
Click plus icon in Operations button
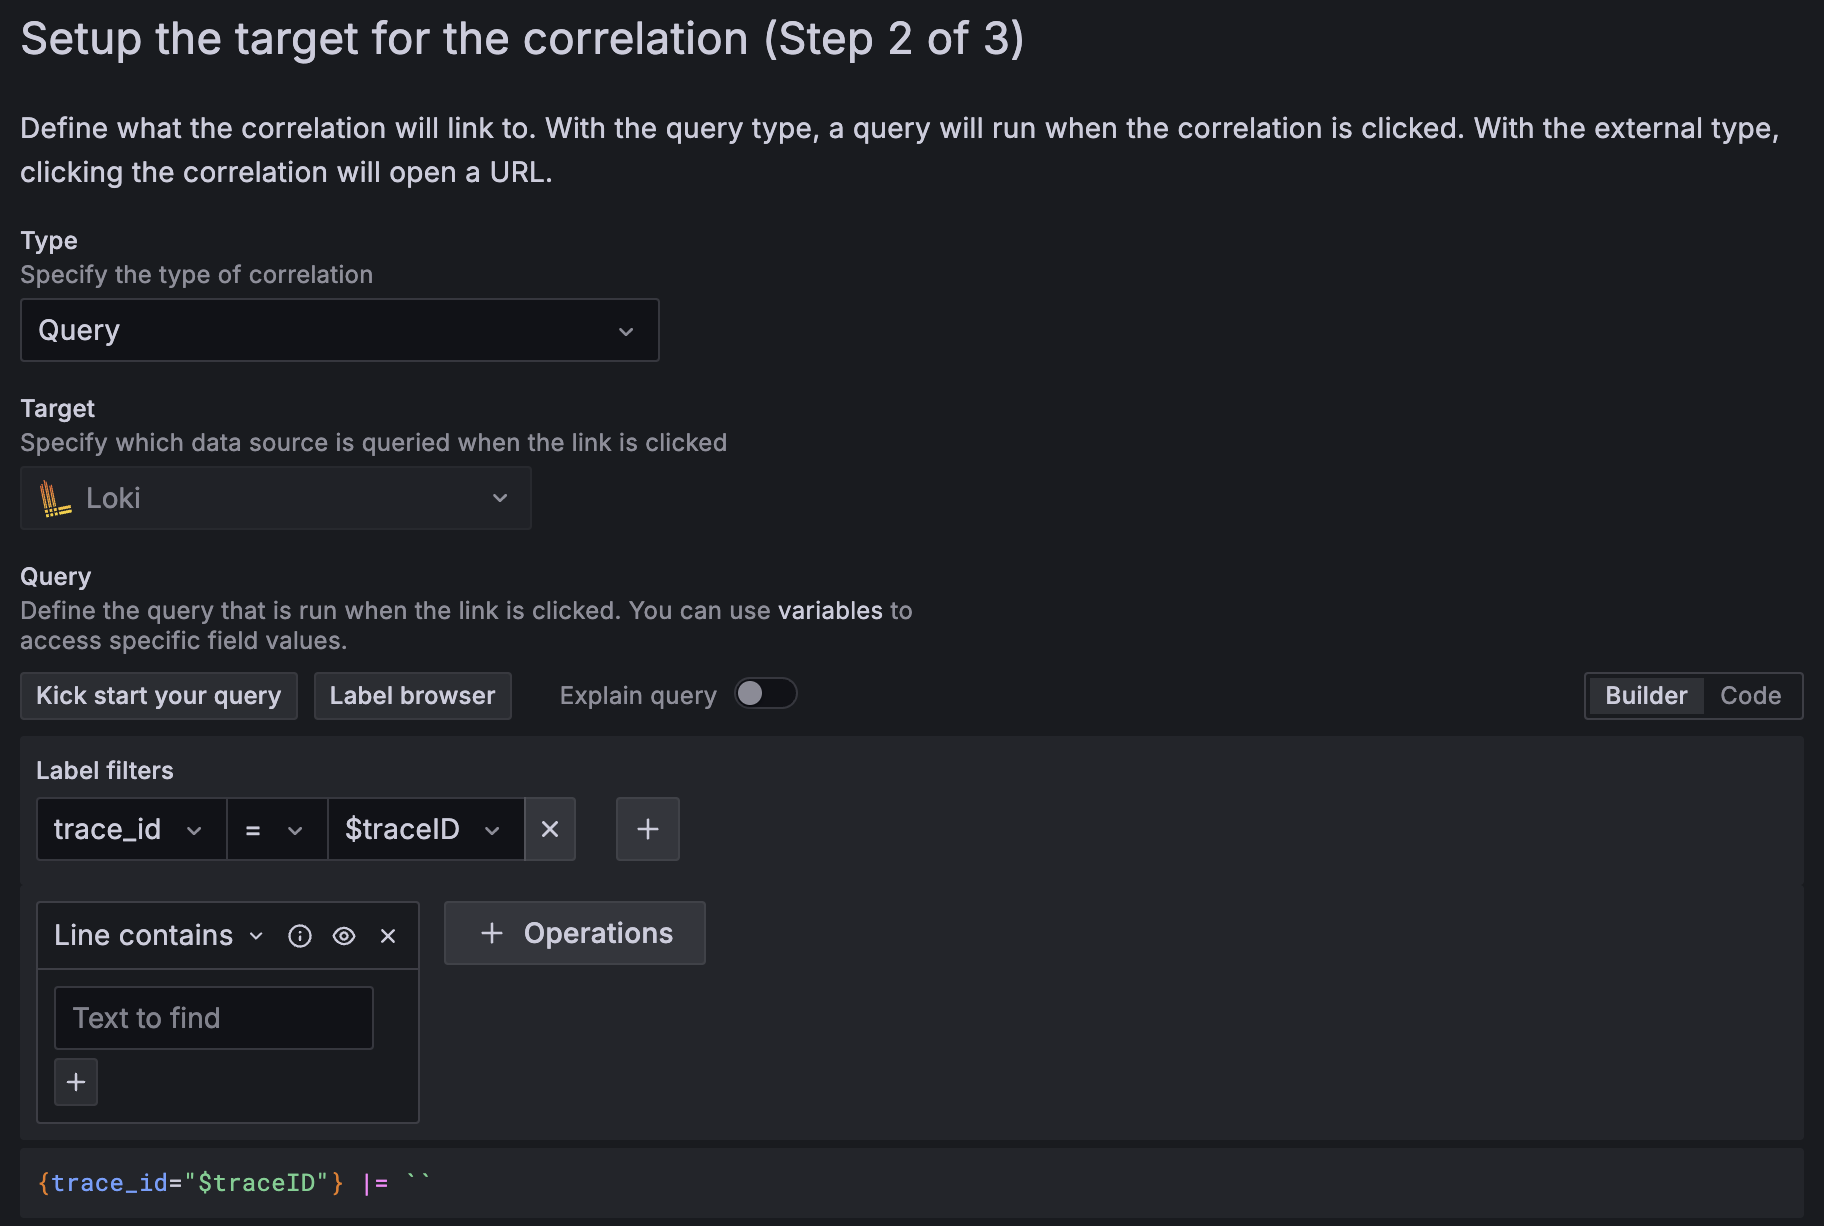(491, 933)
